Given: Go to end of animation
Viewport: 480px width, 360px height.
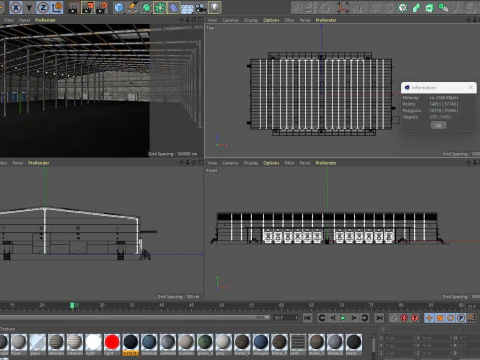Looking at the screenshot, I should tap(379, 318).
